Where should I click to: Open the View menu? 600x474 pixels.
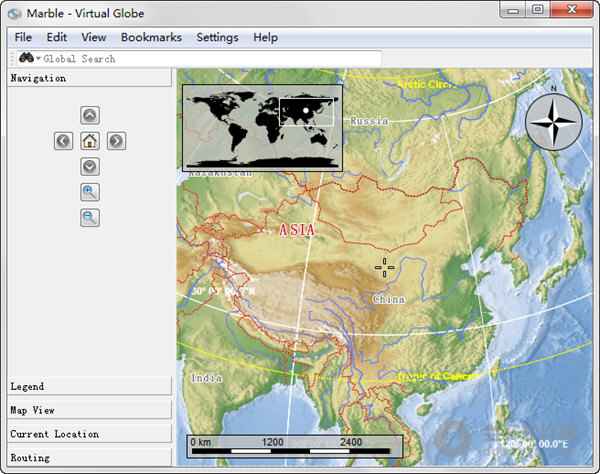(93, 37)
